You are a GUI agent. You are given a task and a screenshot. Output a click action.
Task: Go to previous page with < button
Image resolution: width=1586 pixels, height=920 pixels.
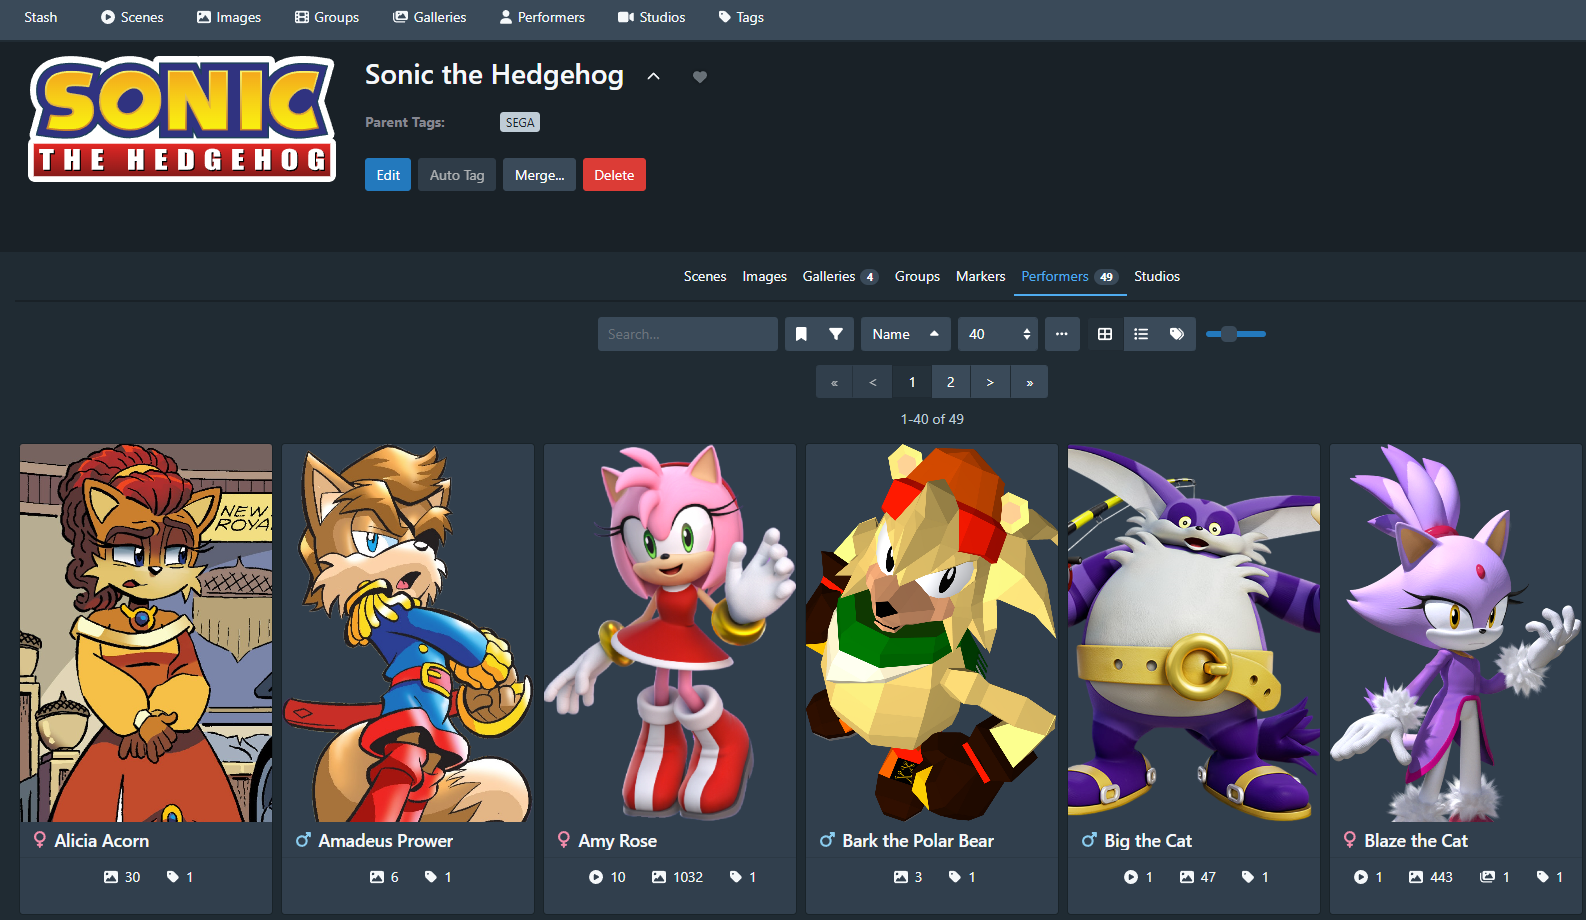click(x=873, y=382)
